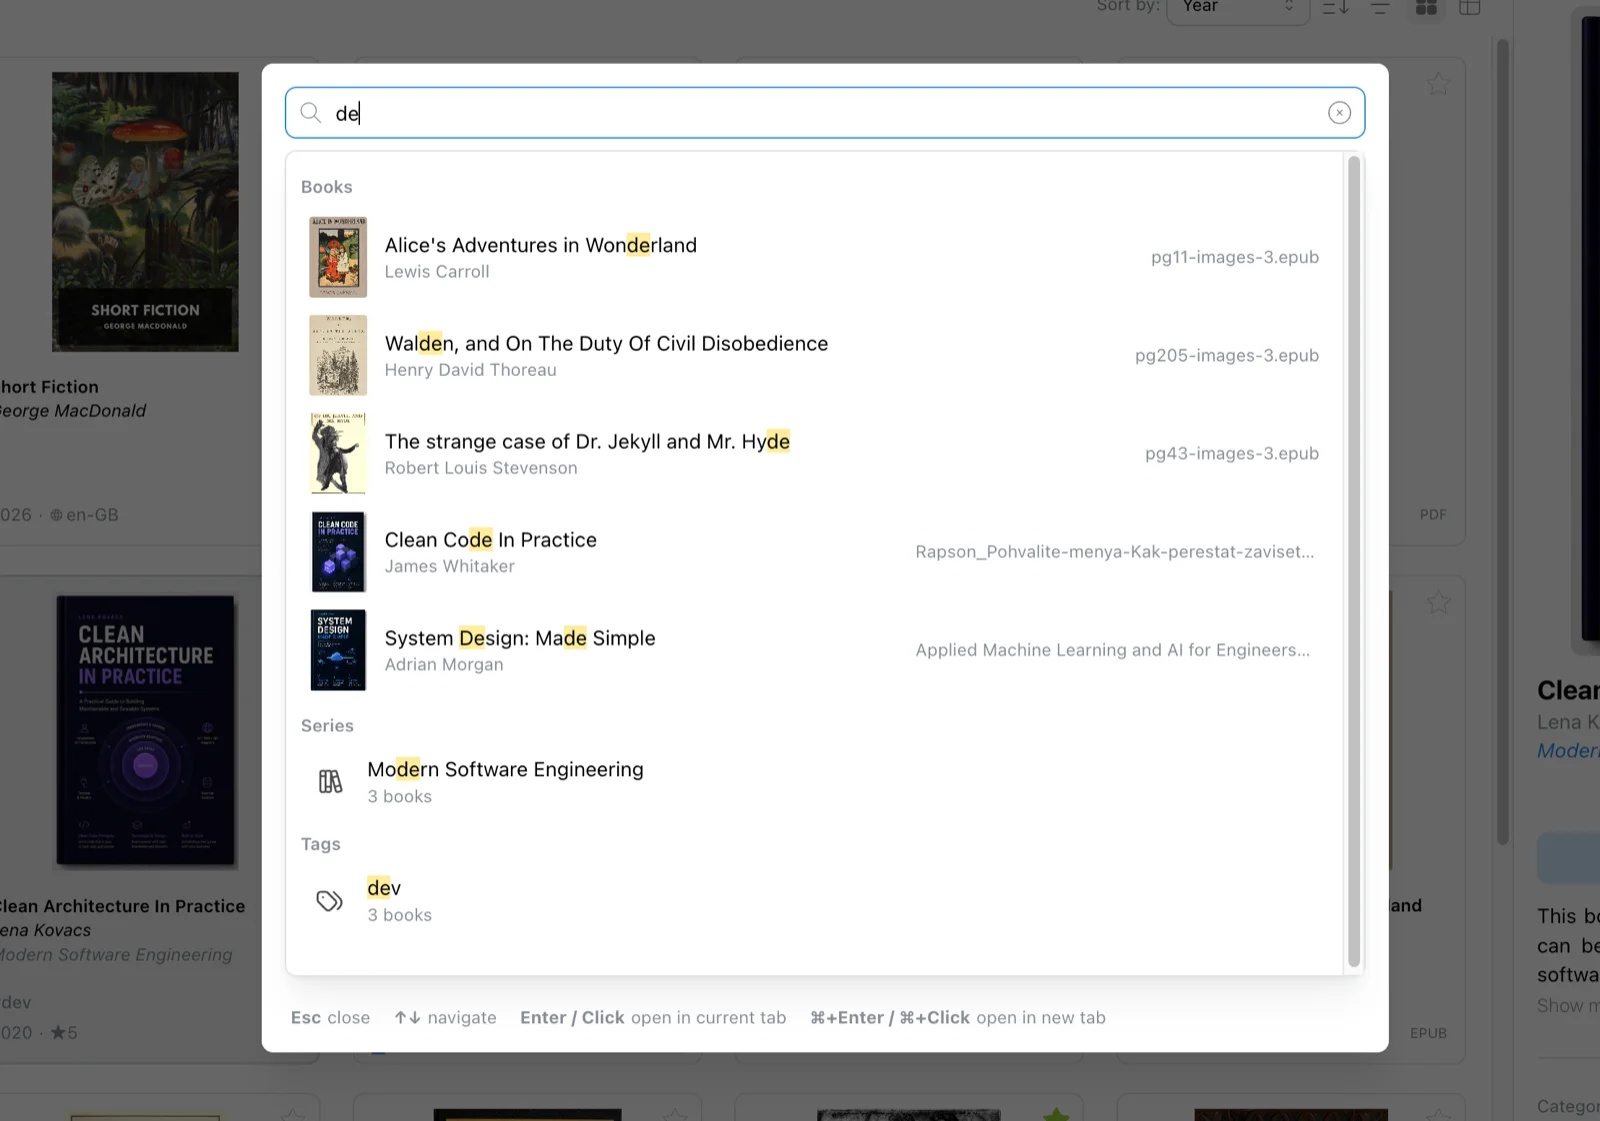
Task: Click Alice in Wonderland cover thumbnail
Action: (338, 257)
